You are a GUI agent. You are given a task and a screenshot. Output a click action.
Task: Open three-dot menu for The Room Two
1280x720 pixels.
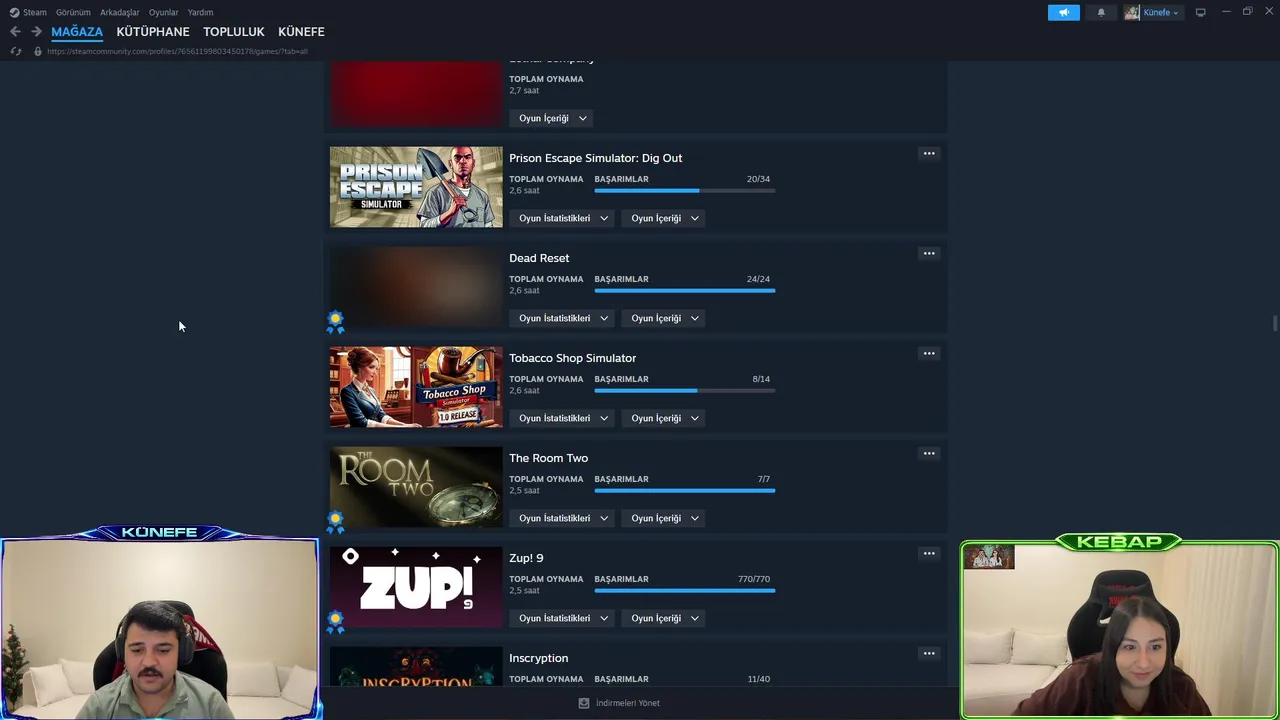coord(929,454)
